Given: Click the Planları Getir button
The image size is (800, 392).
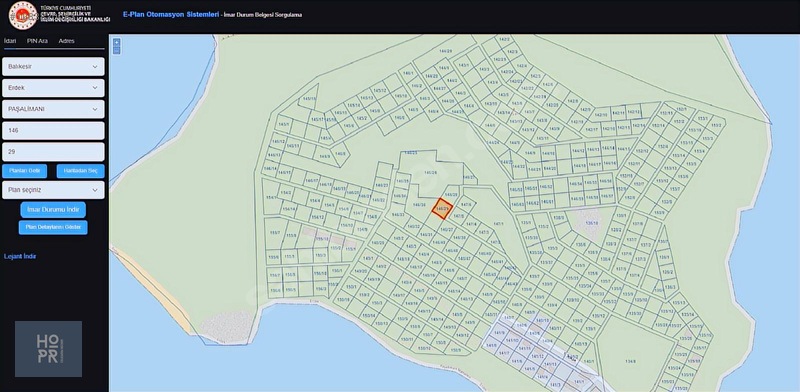Looking at the screenshot, I should coord(24,170).
